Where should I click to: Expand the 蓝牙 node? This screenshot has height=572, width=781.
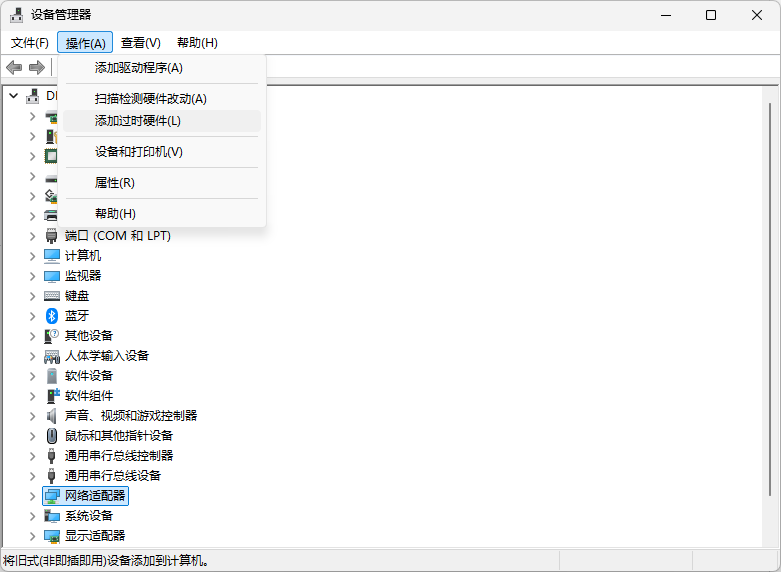point(32,316)
